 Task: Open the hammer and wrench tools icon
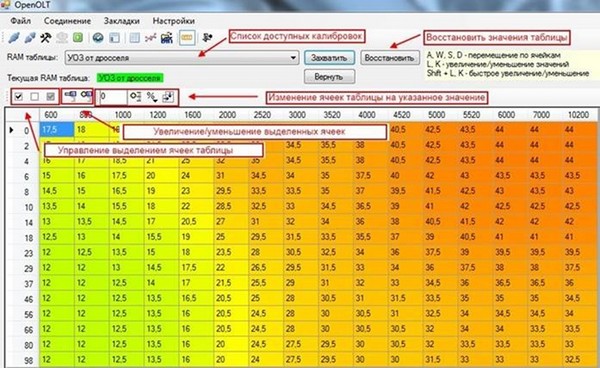[x=46, y=37]
